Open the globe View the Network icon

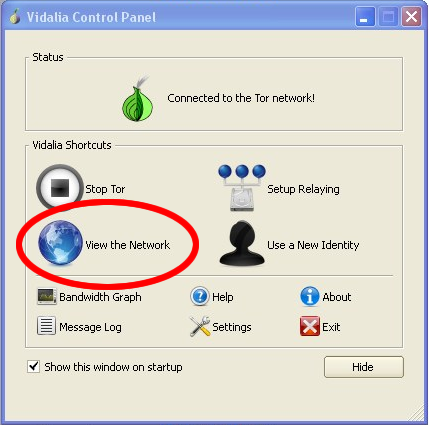pos(60,243)
